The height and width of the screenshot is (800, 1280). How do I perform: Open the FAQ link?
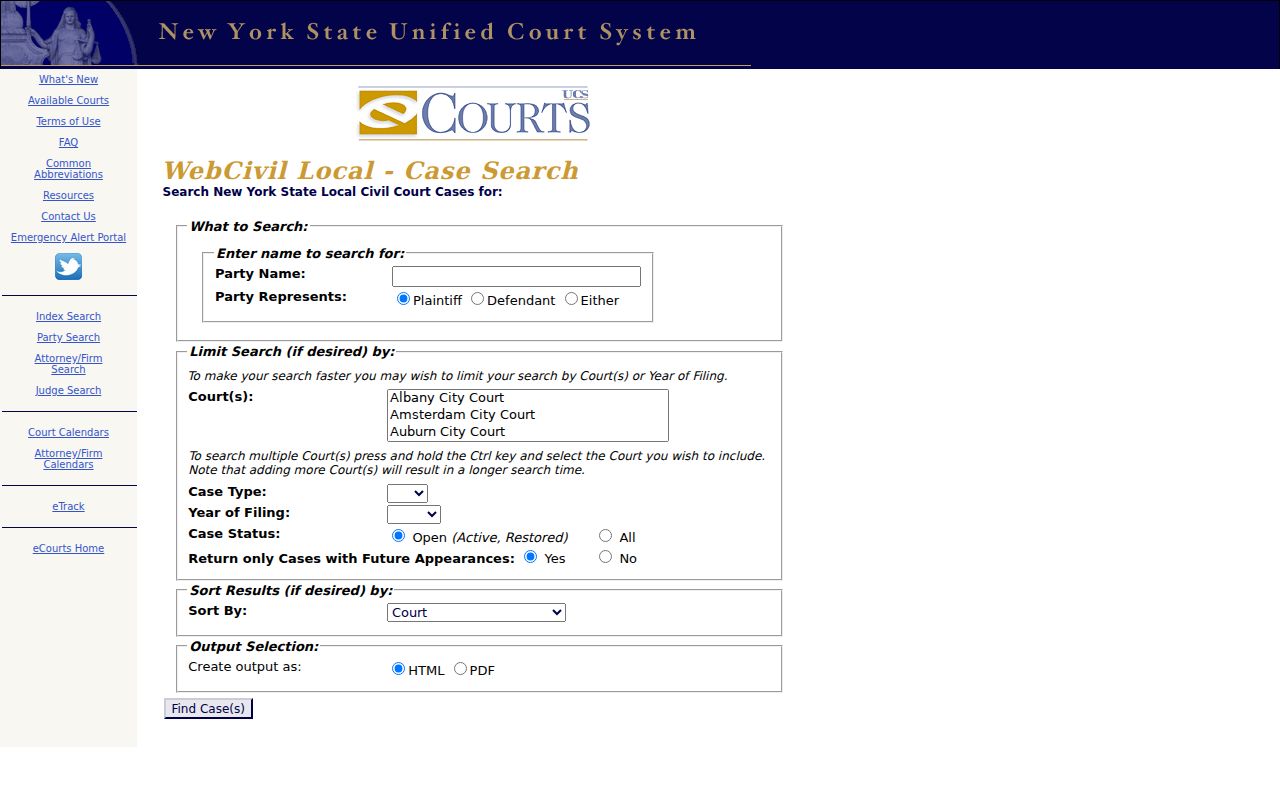tap(68, 143)
